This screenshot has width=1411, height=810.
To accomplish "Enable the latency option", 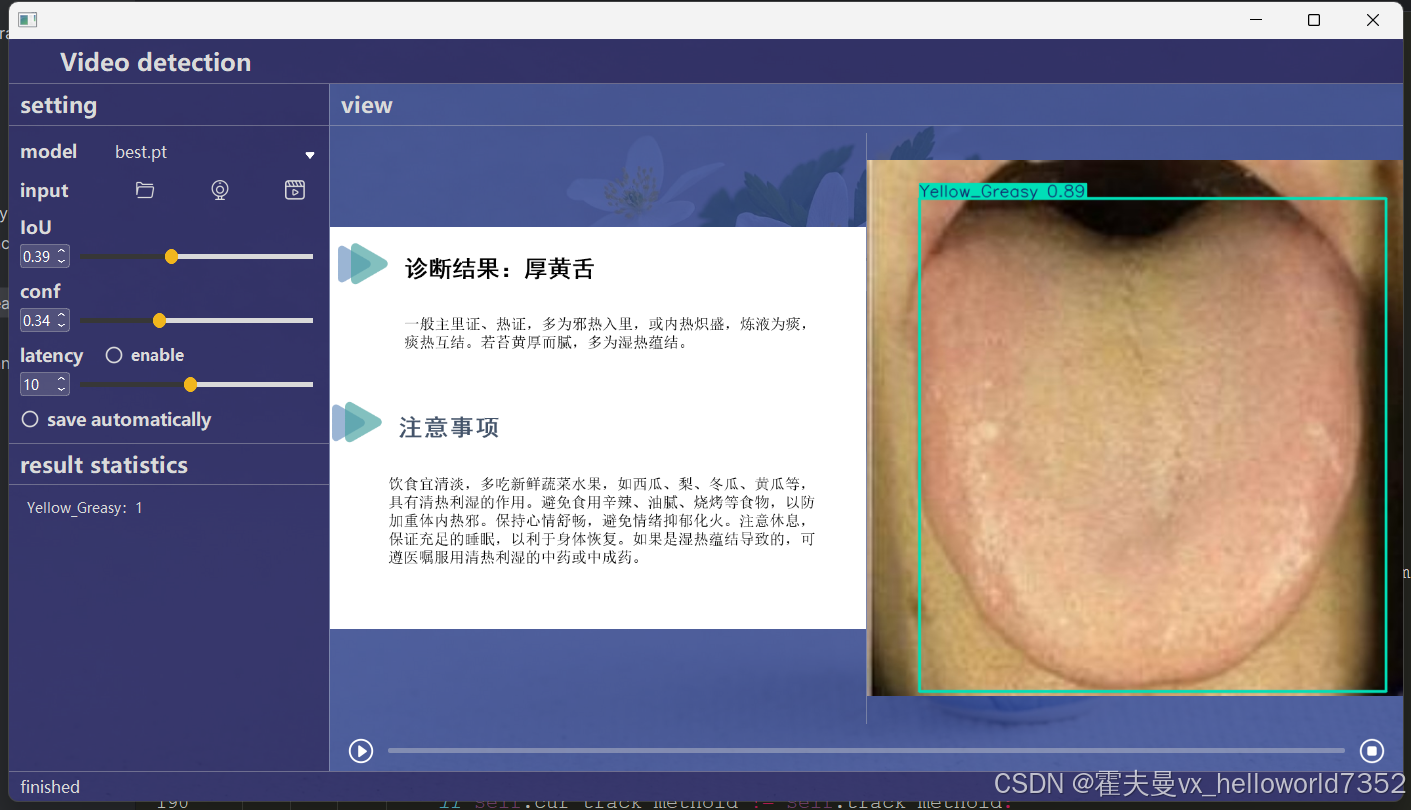I will [113, 354].
